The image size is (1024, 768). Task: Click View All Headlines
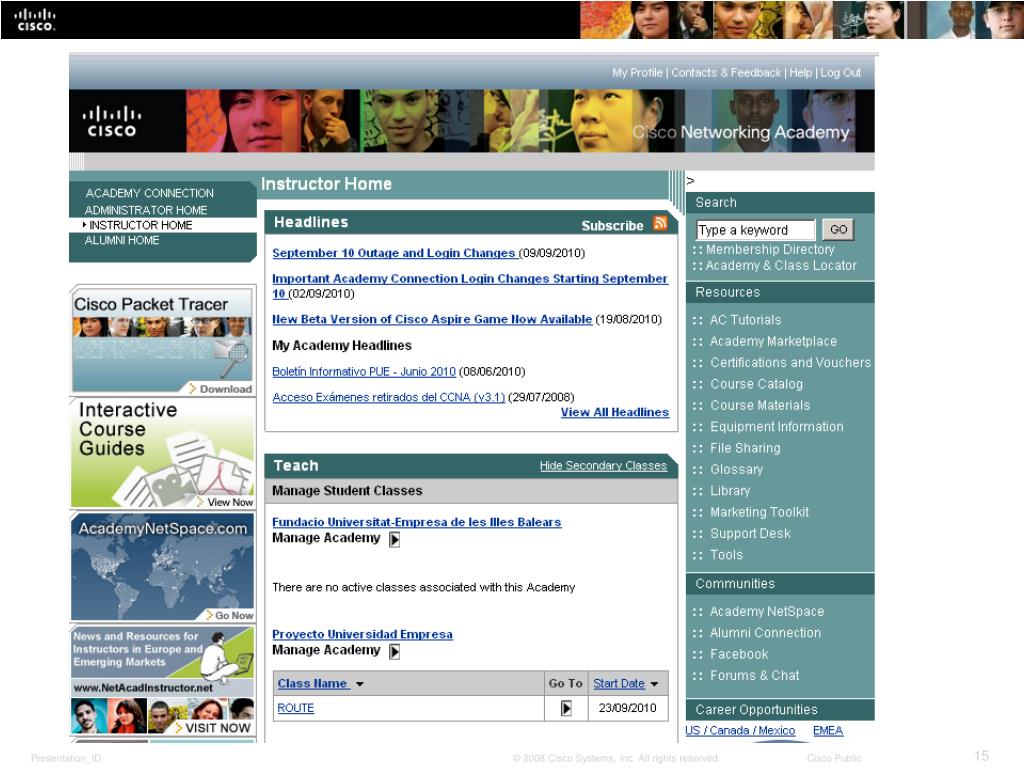pyautogui.click(x=615, y=413)
